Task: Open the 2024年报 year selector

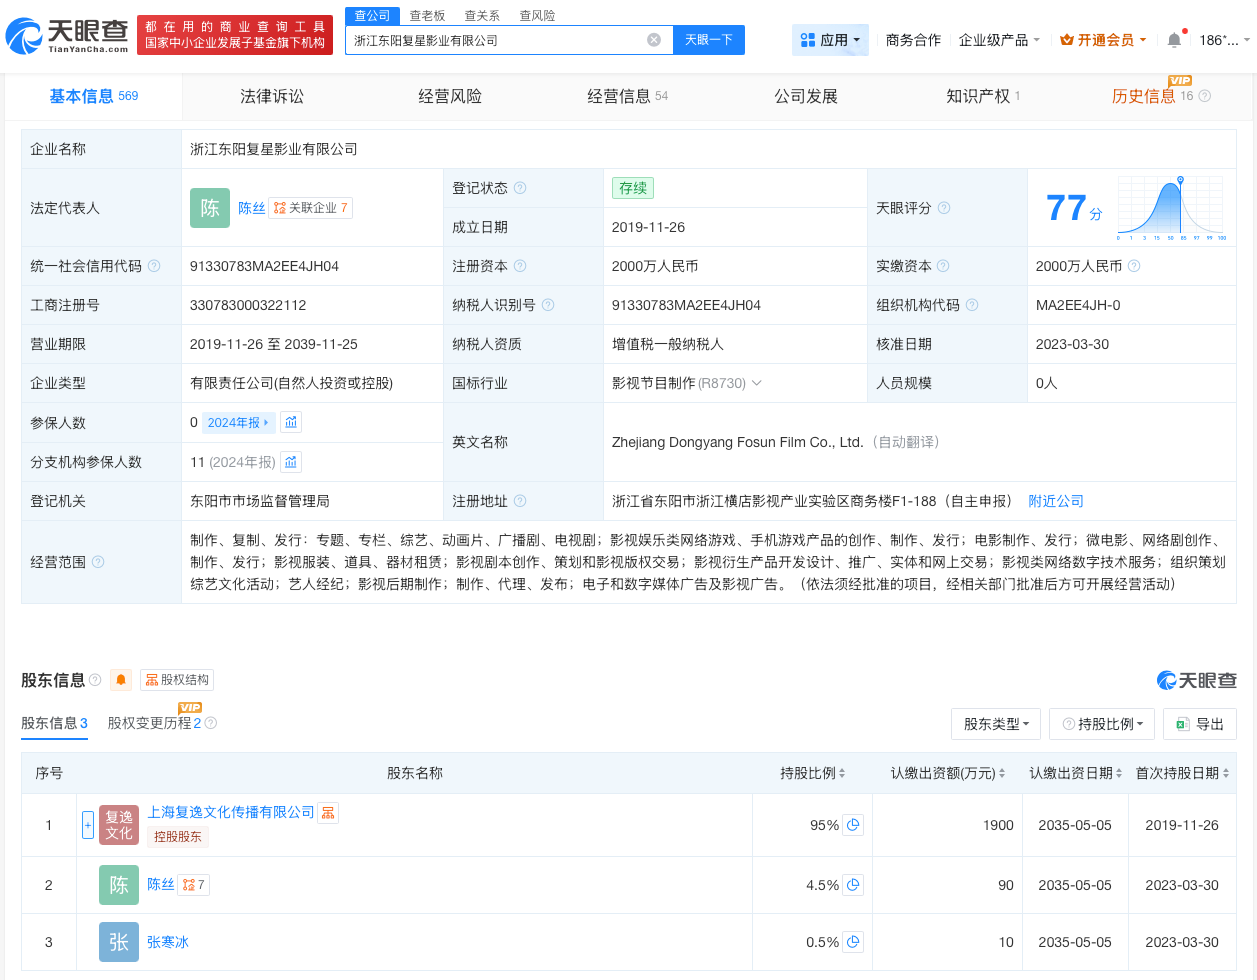Action: pyautogui.click(x=238, y=422)
